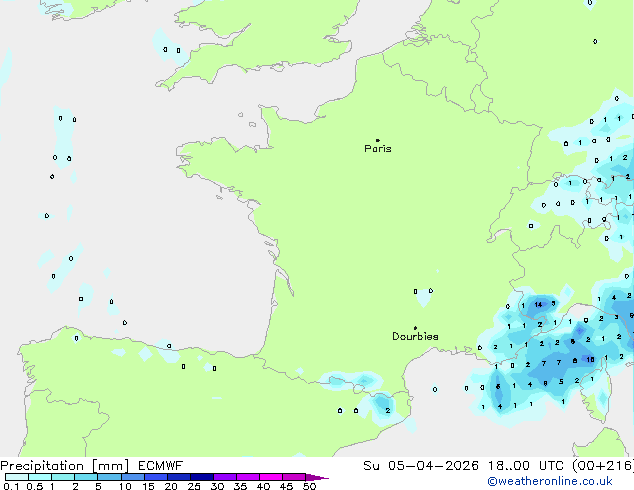Viewport: 634px width, 490px height.
Task: Select the black dot marking Paris
Action: coord(378,140)
